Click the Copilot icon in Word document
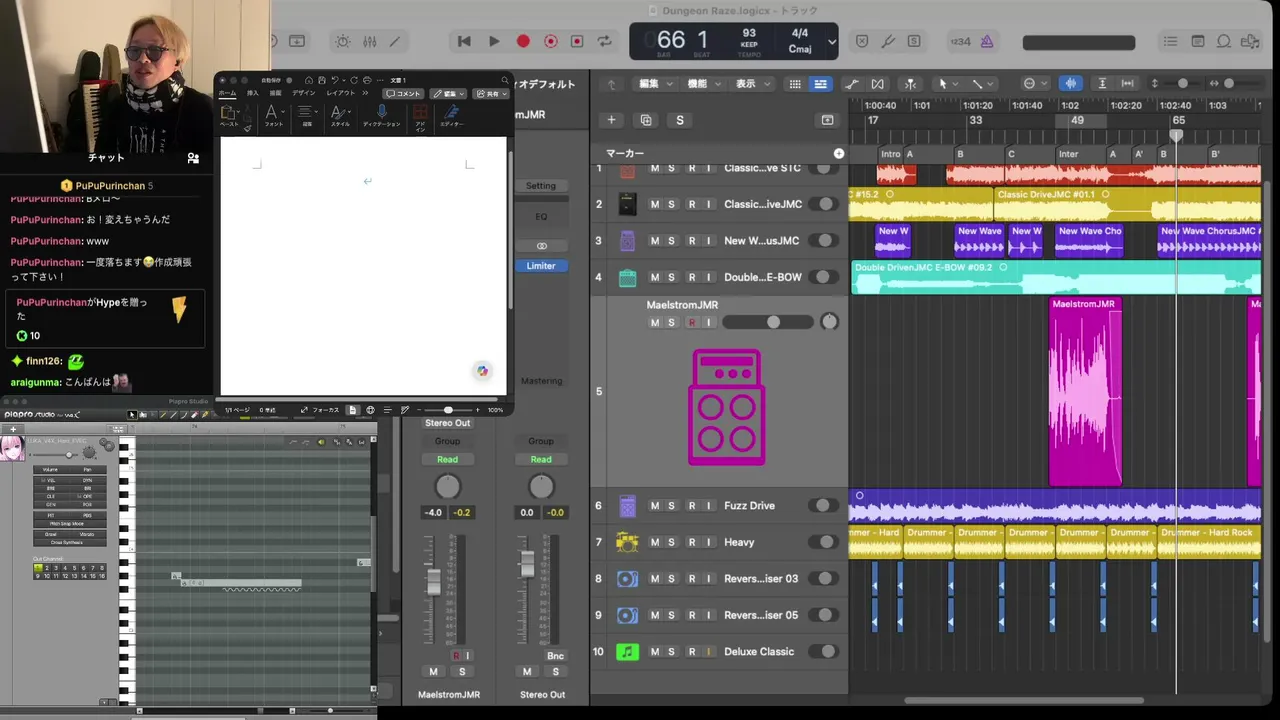 click(x=483, y=371)
